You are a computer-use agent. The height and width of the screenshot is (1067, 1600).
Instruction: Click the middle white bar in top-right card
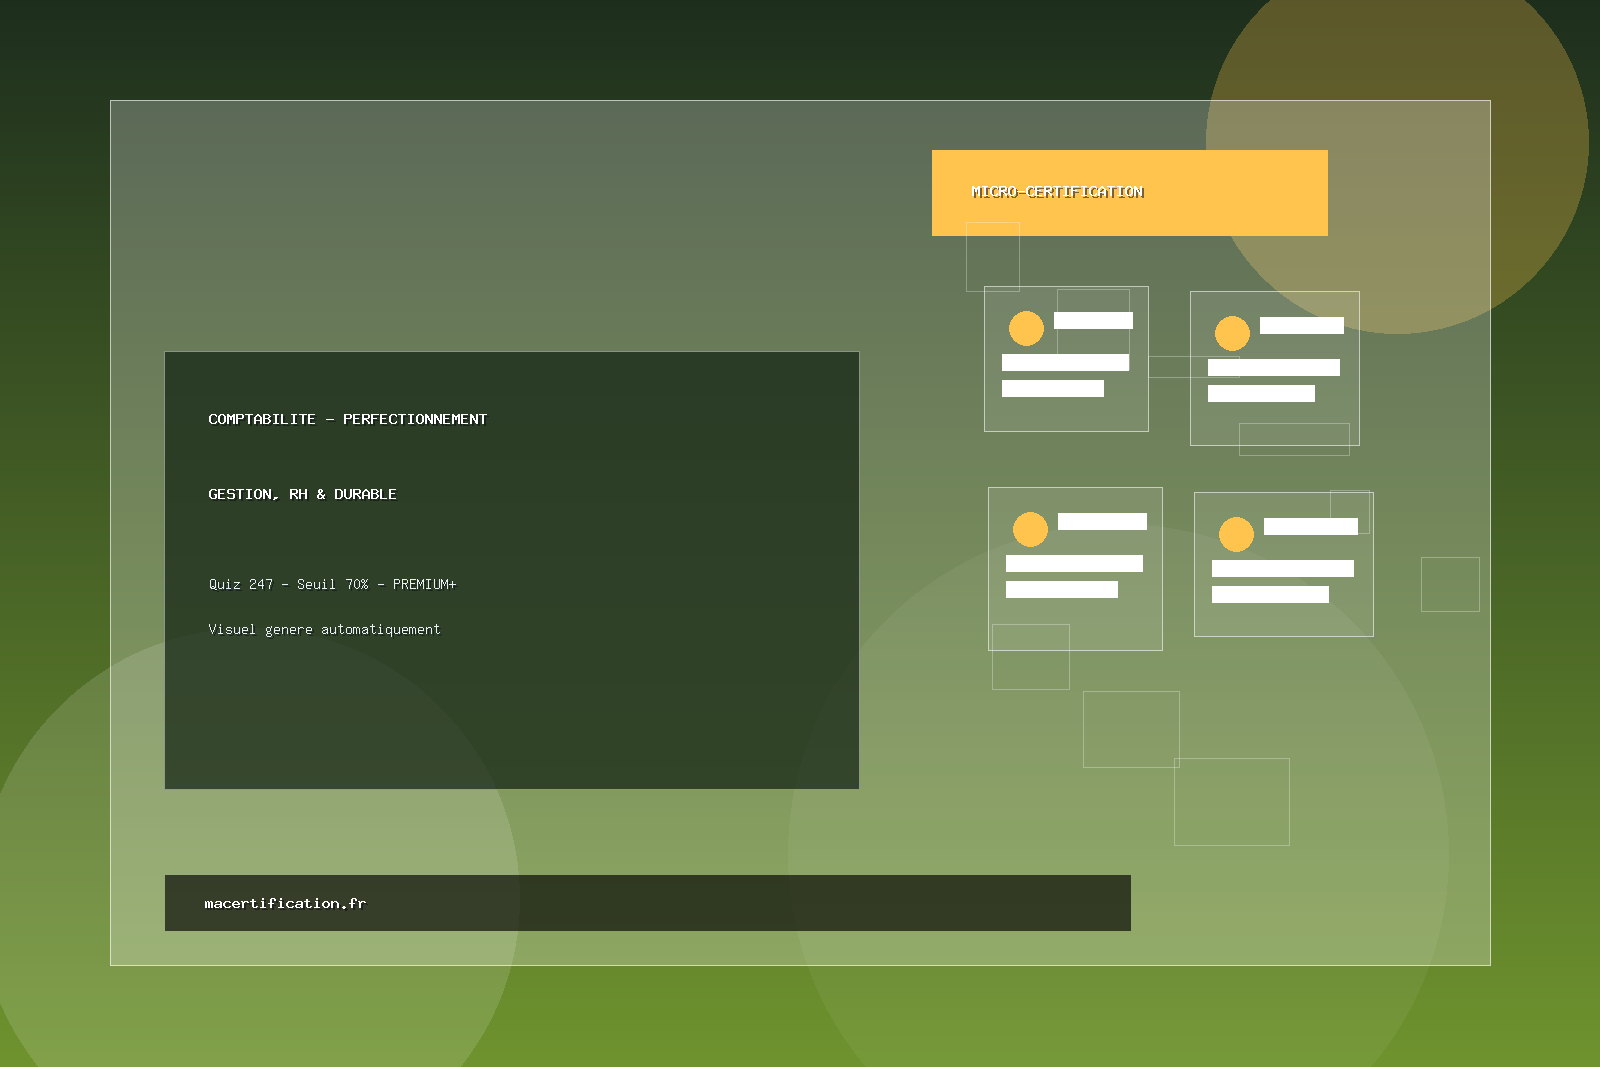[x=1273, y=367]
